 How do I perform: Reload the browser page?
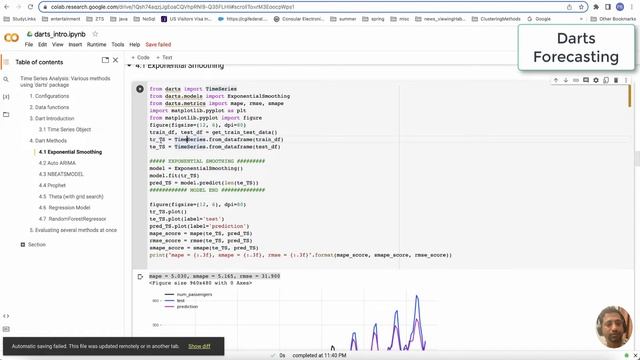[30, 7]
